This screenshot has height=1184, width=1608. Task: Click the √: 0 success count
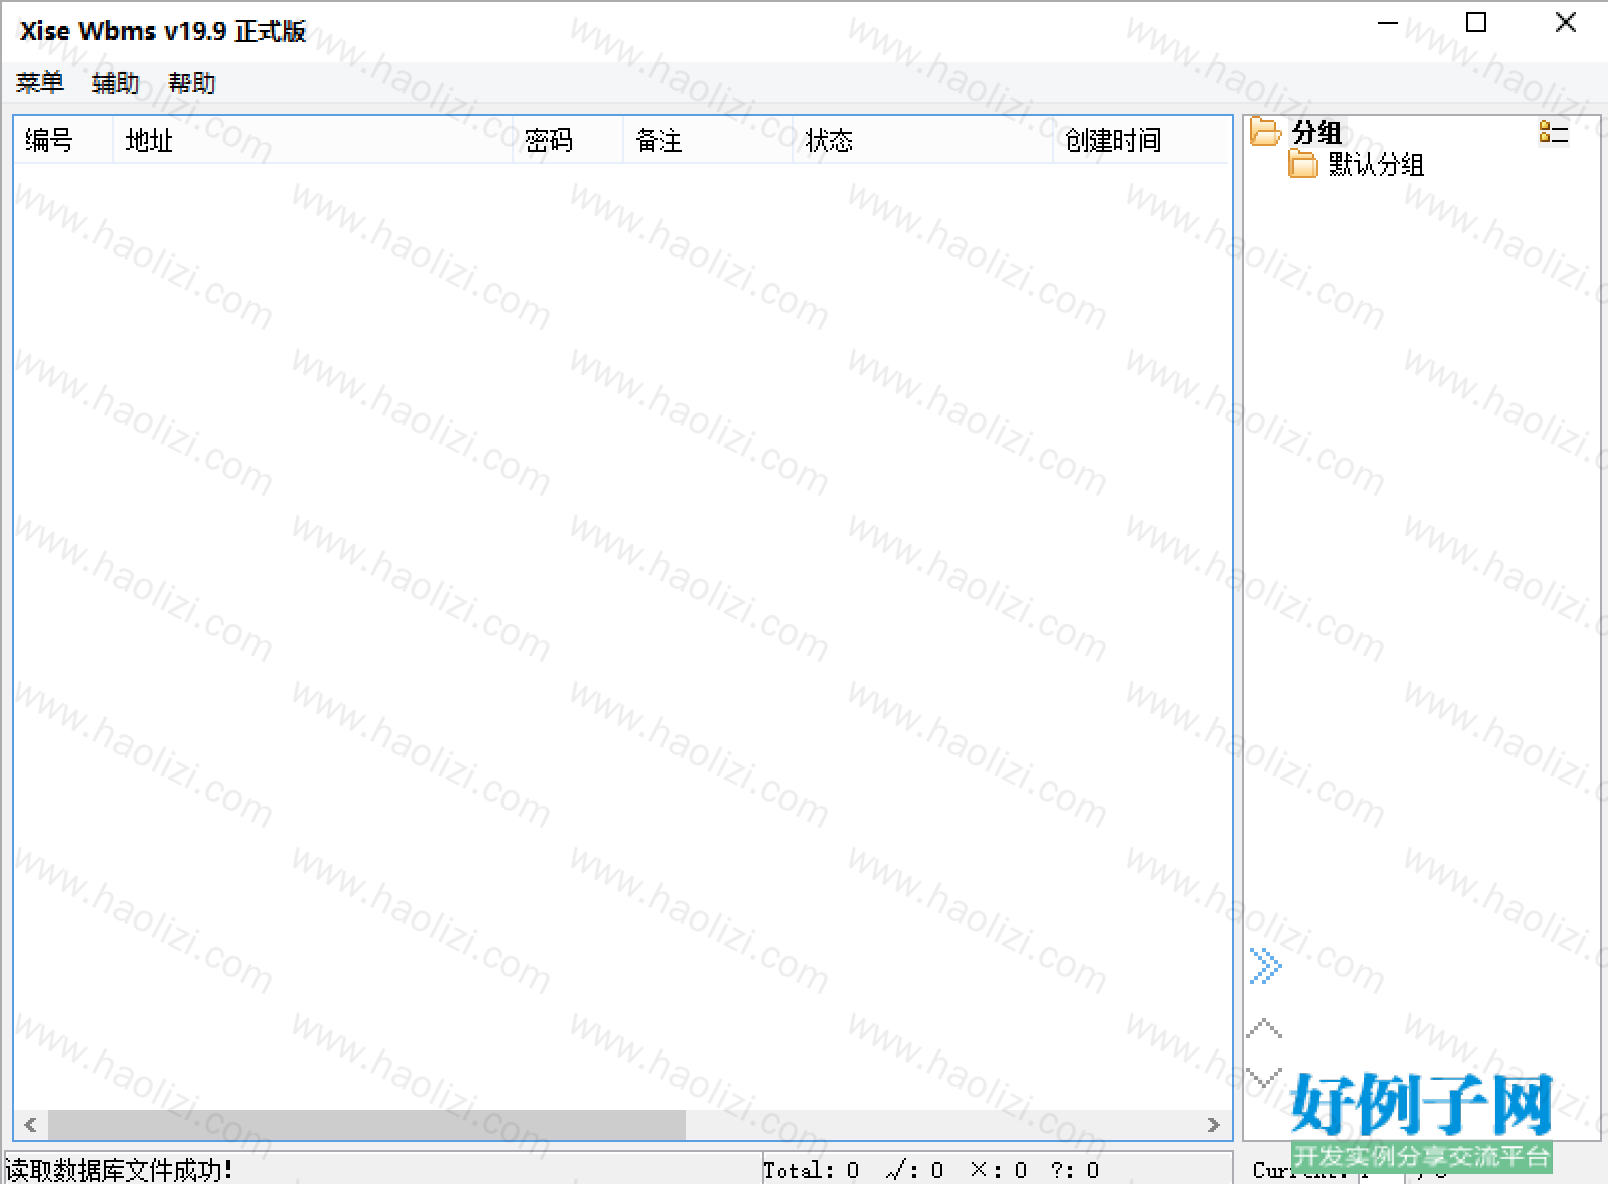pyautogui.click(x=914, y=1170)
